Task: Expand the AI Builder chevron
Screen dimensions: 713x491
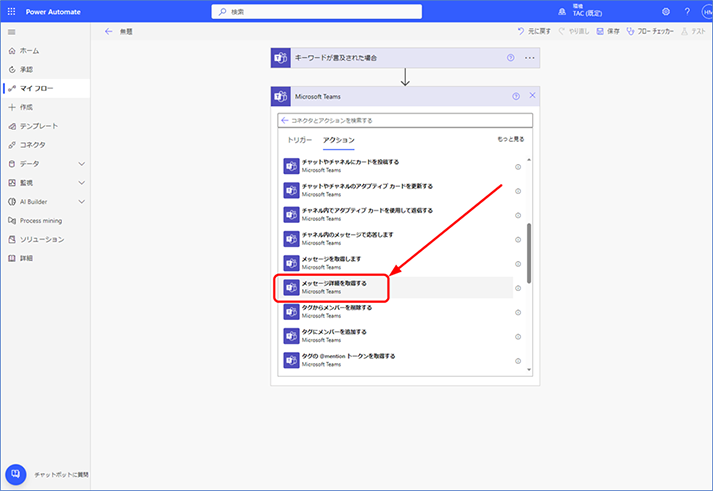Action: click(x=82, y=201)
